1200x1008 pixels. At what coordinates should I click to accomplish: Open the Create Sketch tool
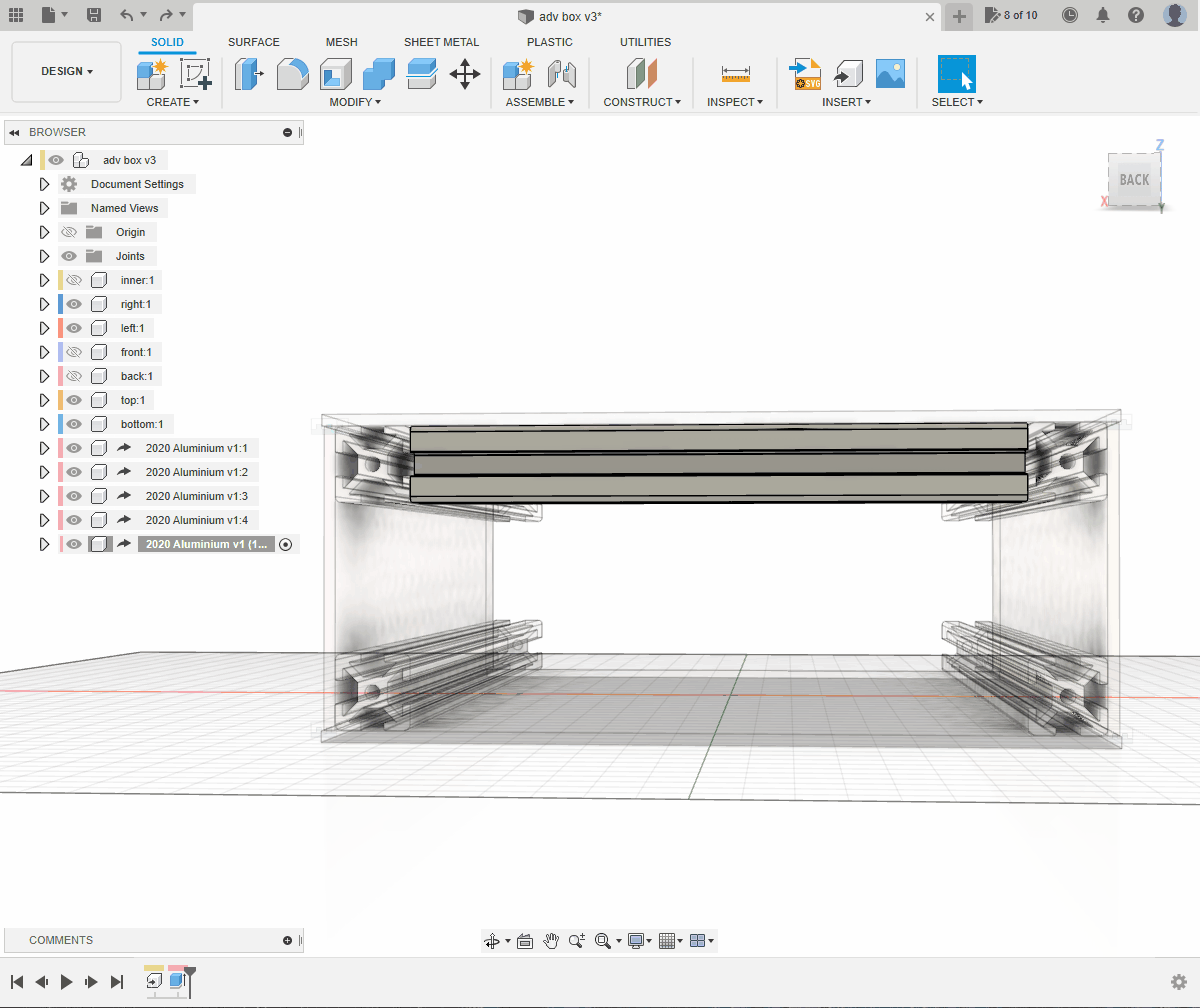(195, 74)
